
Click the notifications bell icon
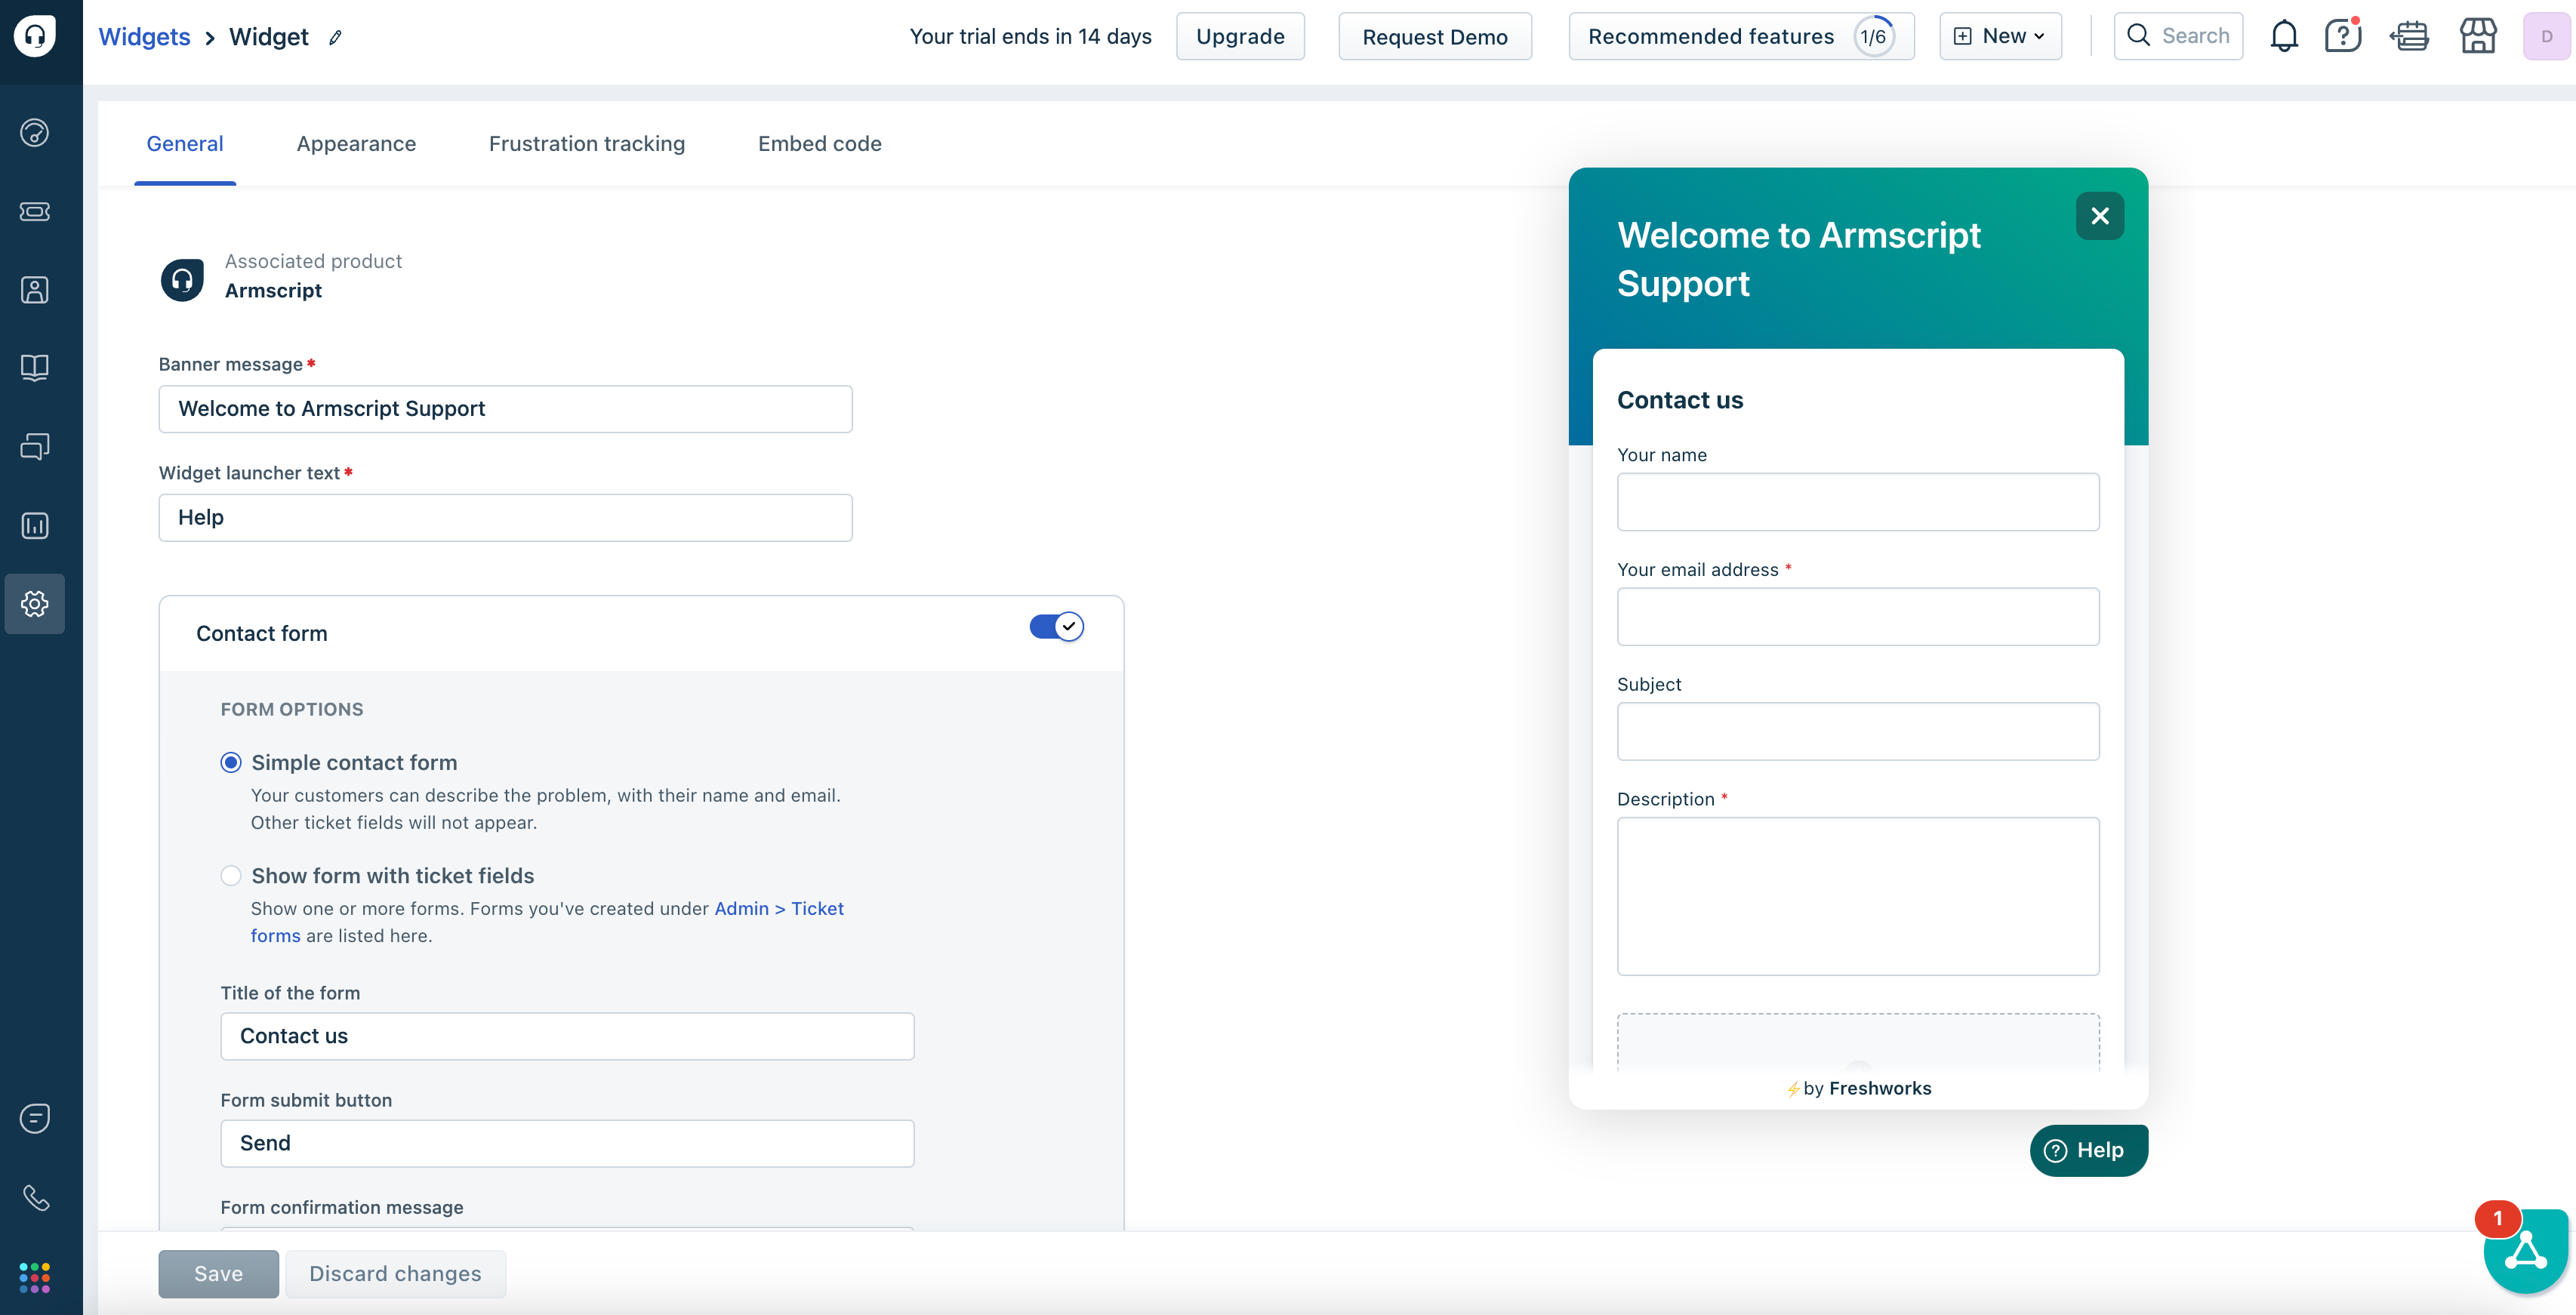[2284, 35]
